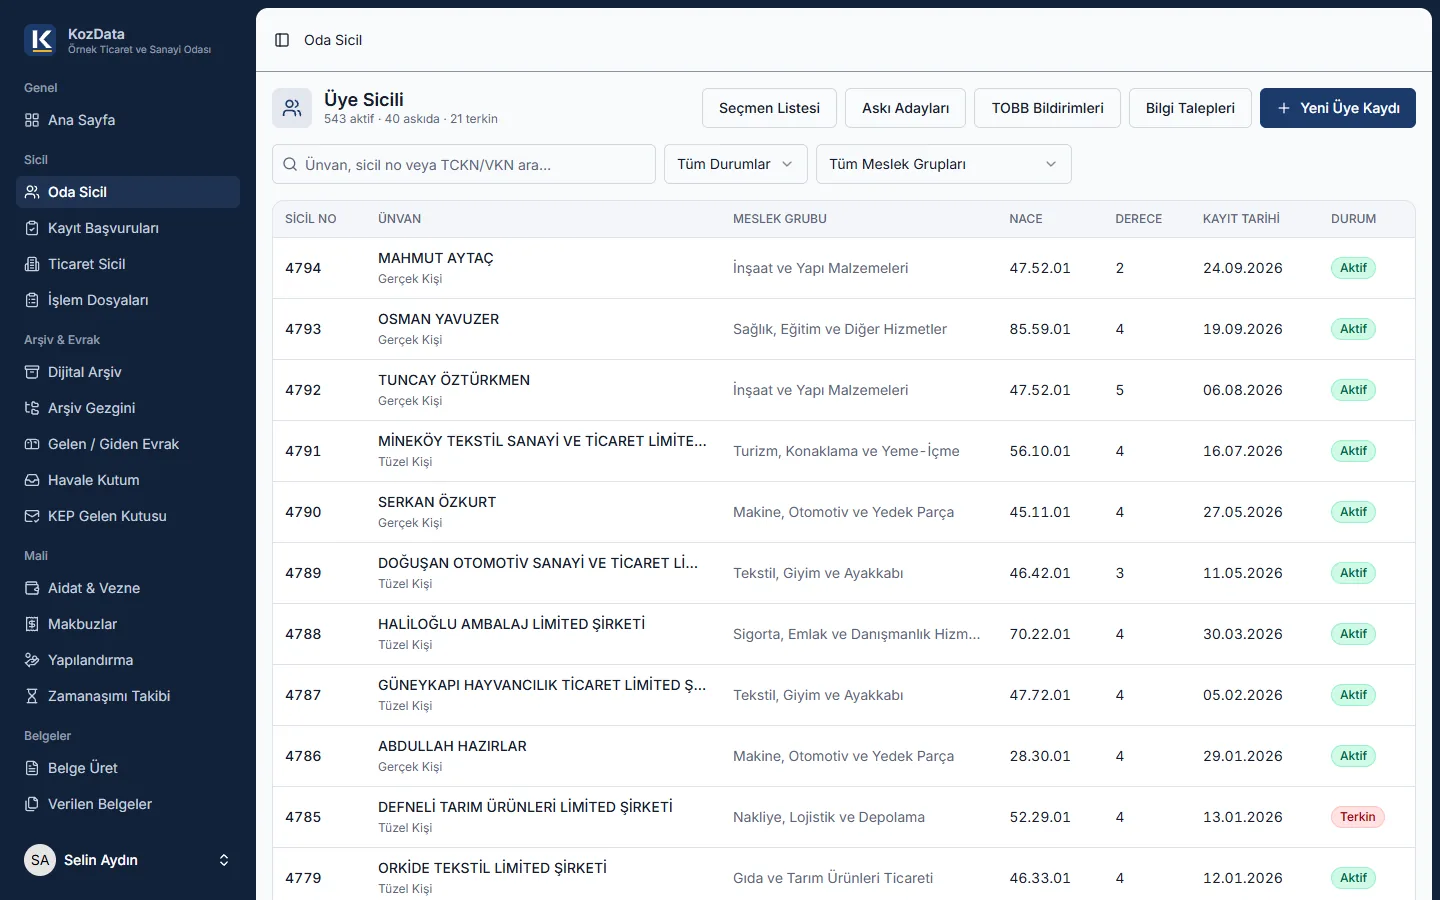Click the Bilgi Talepleri button
The width and height of the screenshot is (1440, 900).
pos(1190,108)
